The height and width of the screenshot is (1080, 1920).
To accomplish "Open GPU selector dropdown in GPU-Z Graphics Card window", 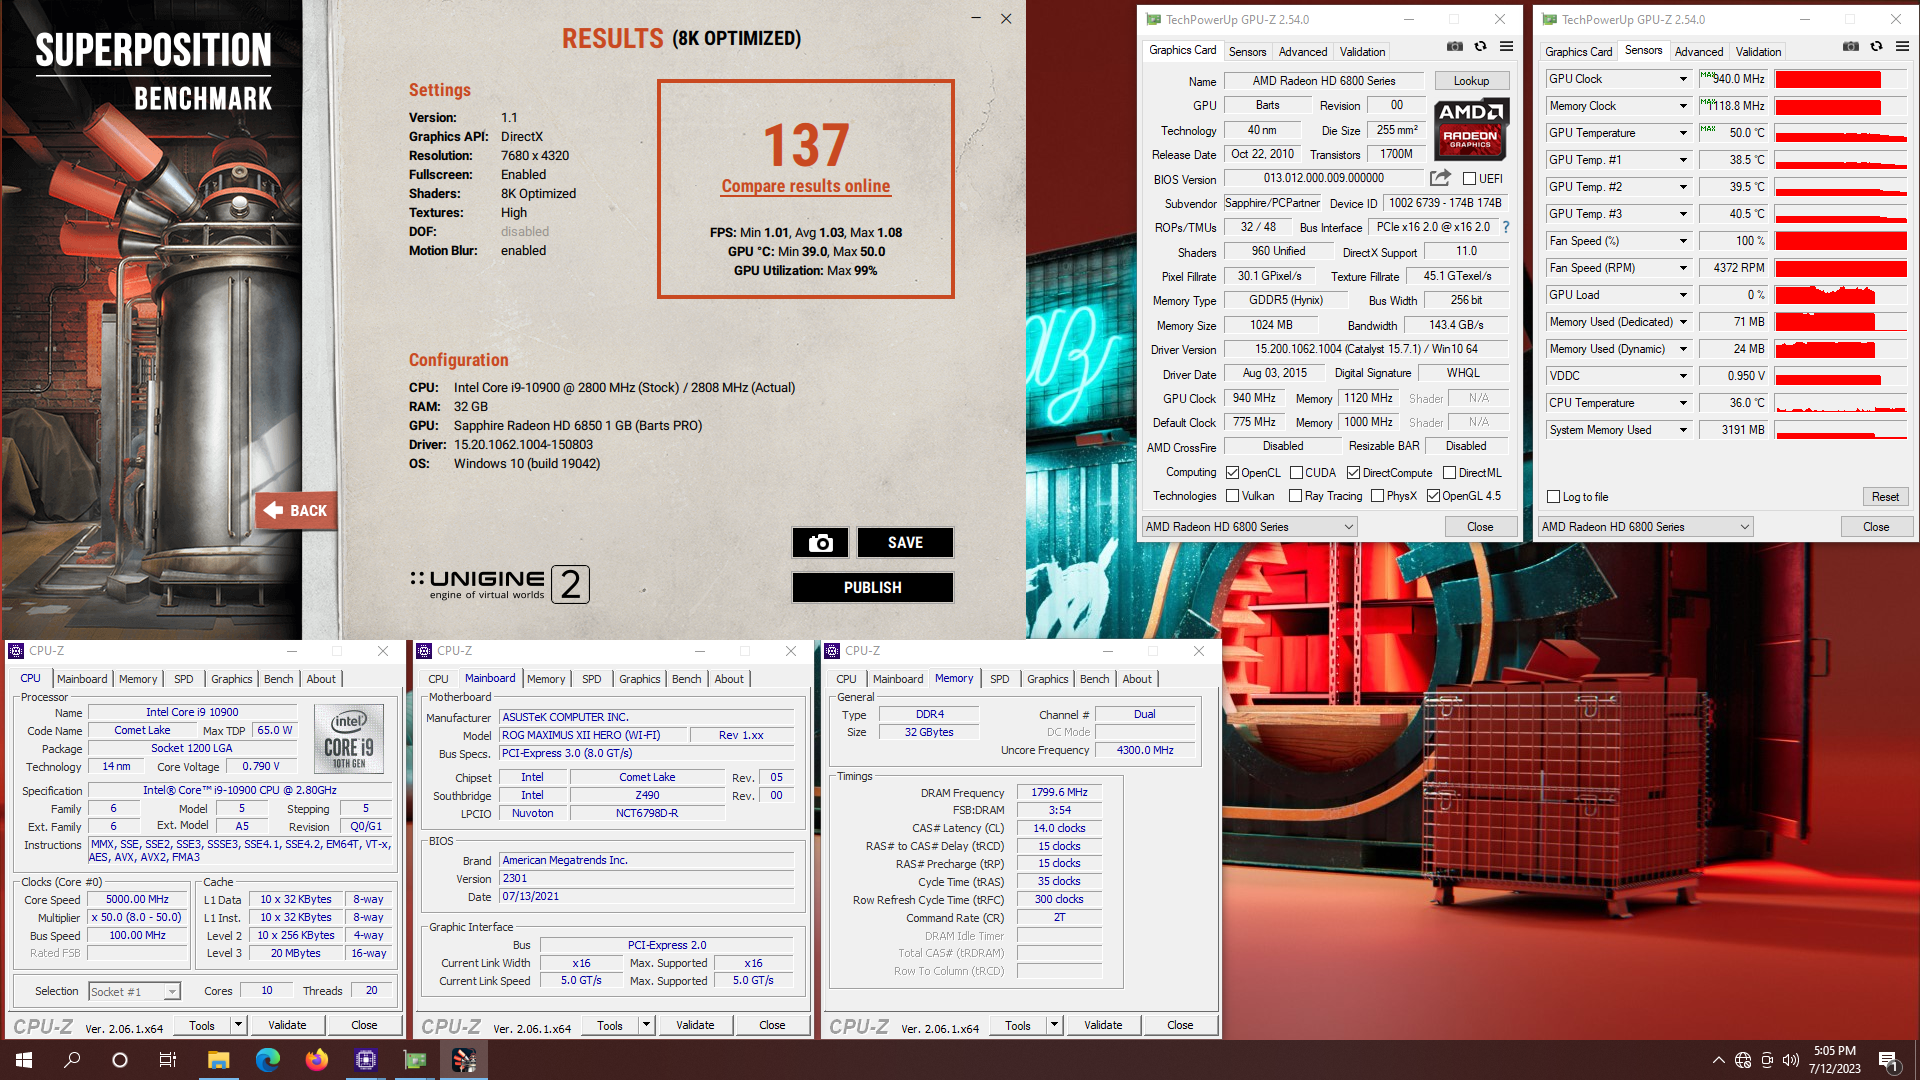I will point(1249,527).
